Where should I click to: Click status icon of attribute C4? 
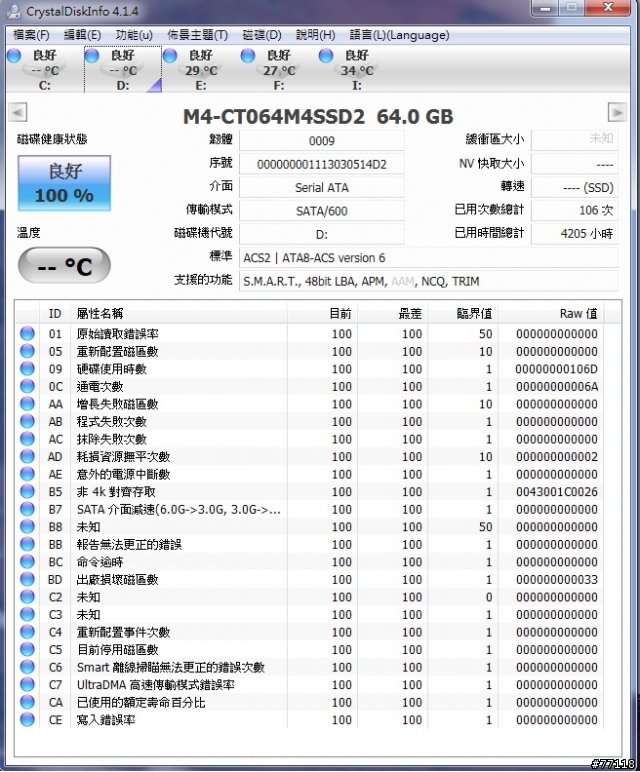coord(28,632)
